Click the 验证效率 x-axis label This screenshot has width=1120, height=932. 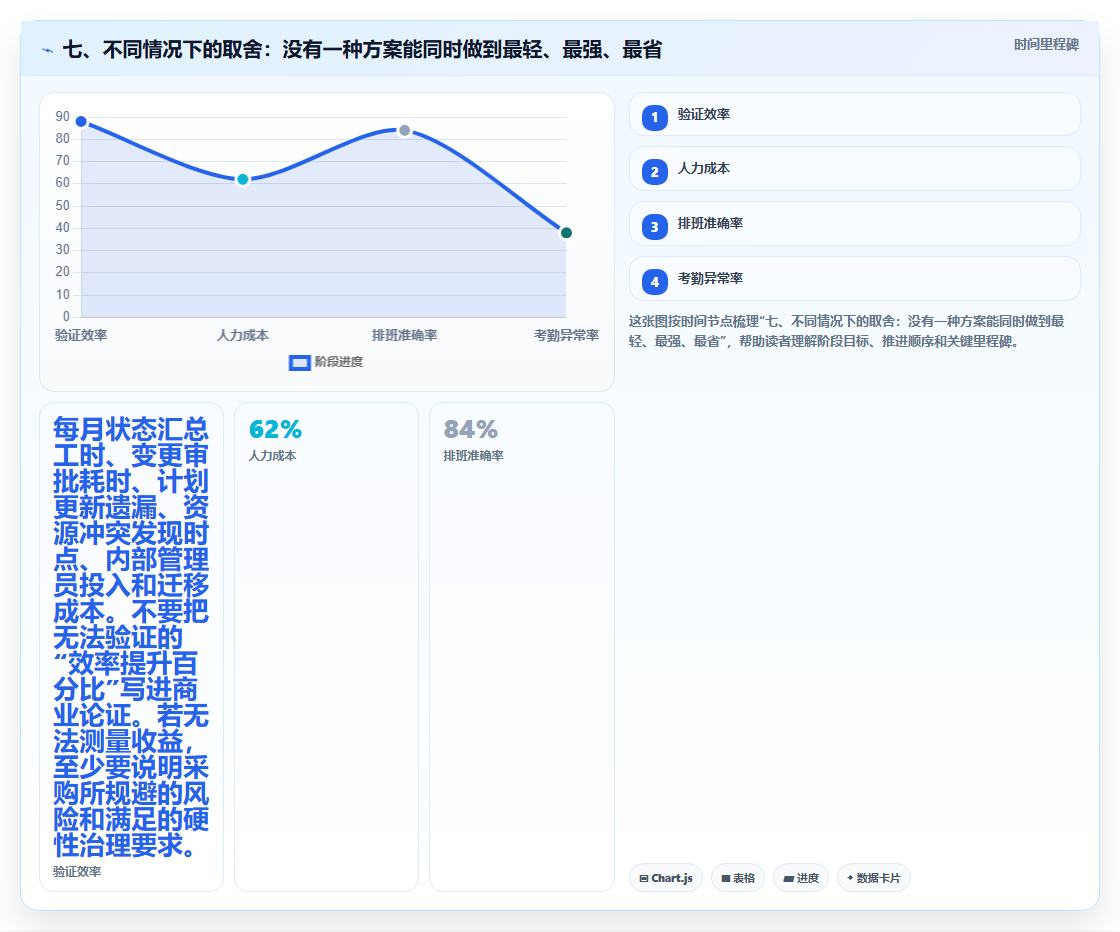(x=81, y=336)
